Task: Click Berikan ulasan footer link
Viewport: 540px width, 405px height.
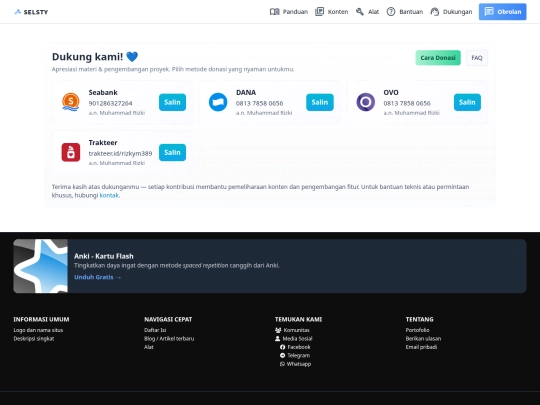Action: [423, 339]
